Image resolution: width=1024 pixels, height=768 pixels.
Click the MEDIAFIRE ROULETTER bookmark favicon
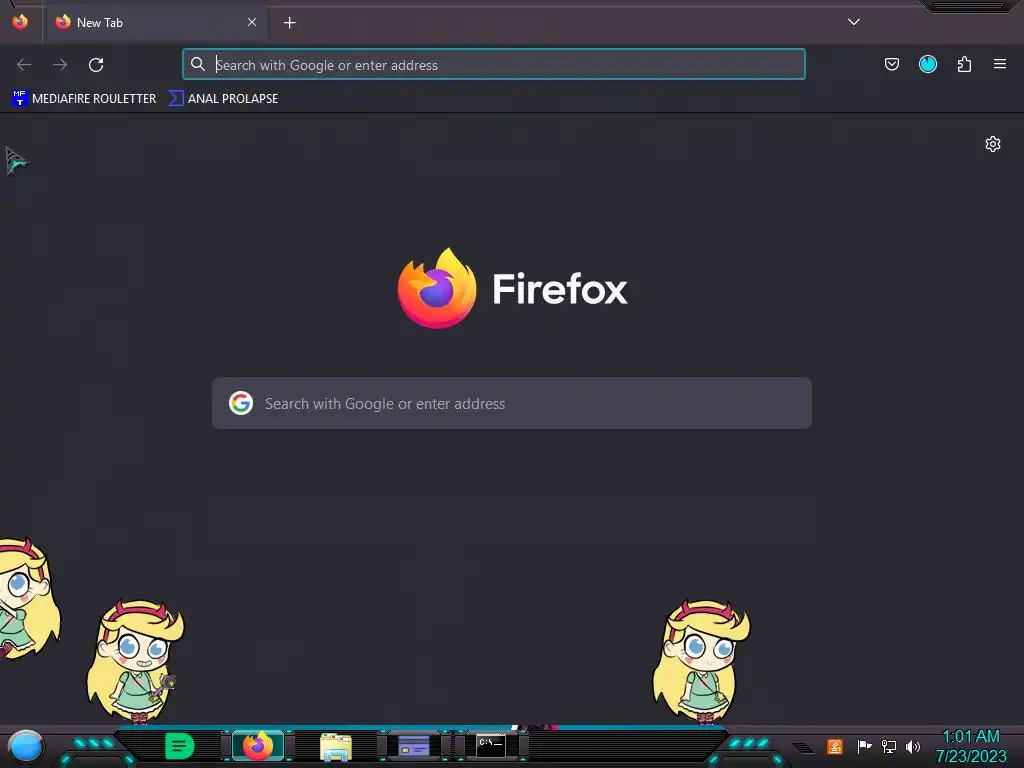(x=20, y=98)
